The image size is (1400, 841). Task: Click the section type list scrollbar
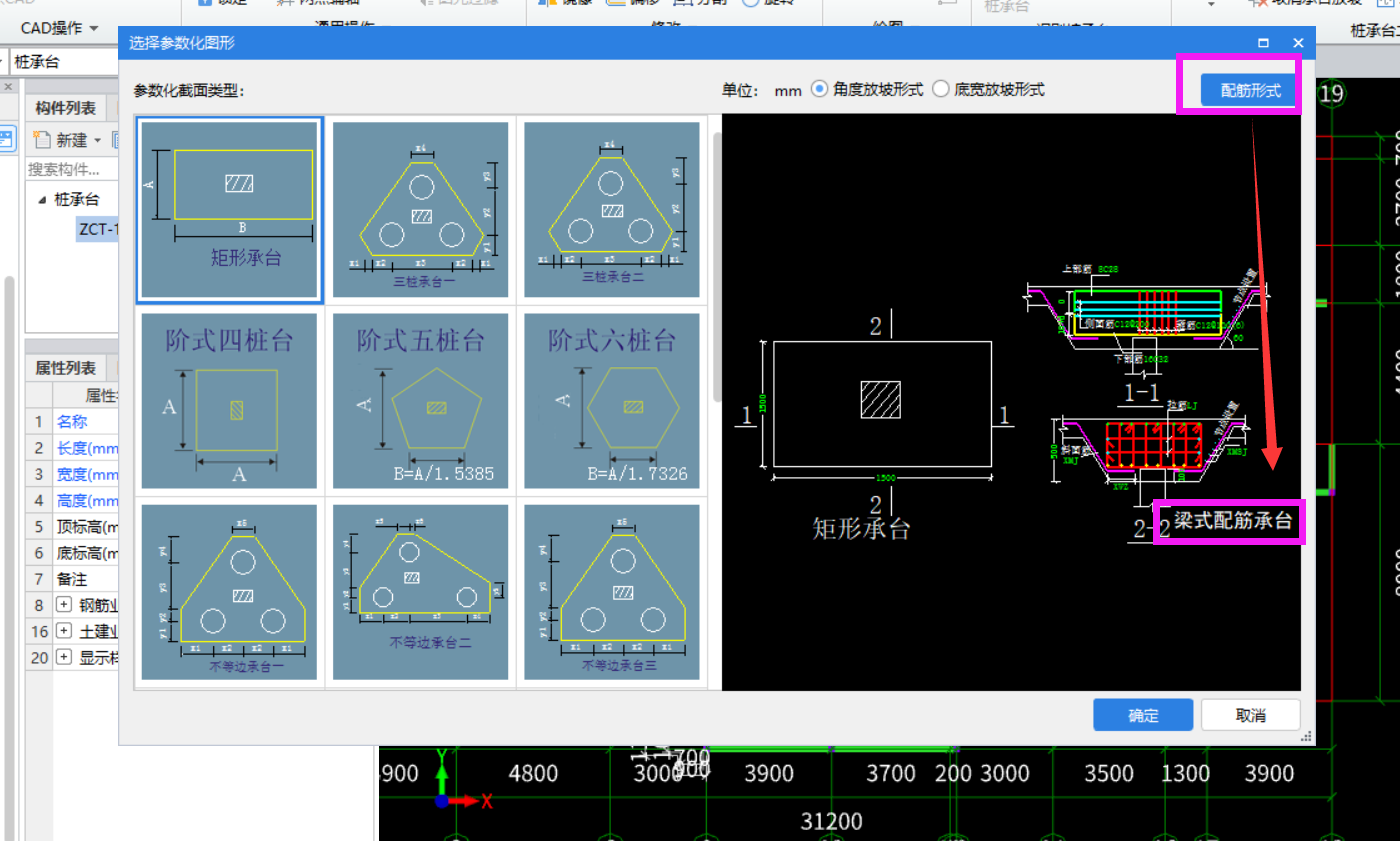coord(716,266)
